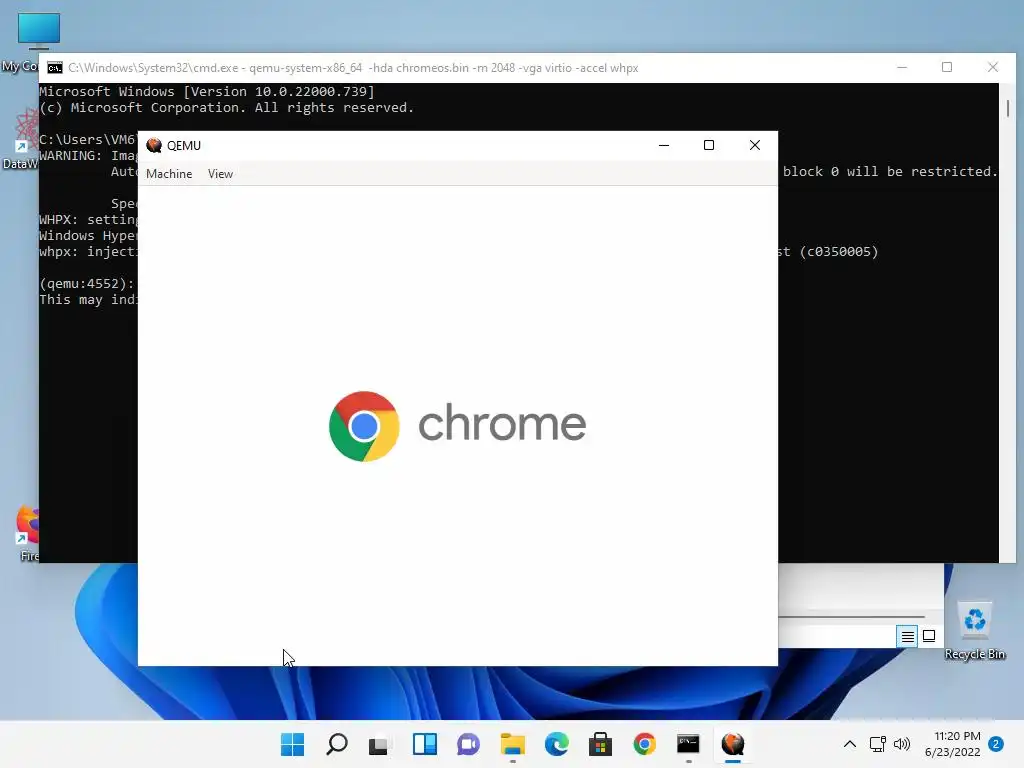Viewport: 1024px width, 768px height.
Task: Show hidden system tray icons
Action: 850,744
